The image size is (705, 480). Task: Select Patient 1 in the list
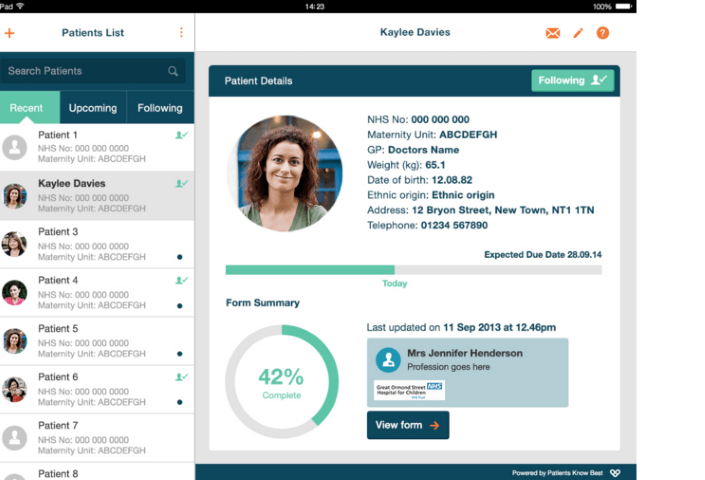[97, 147]
